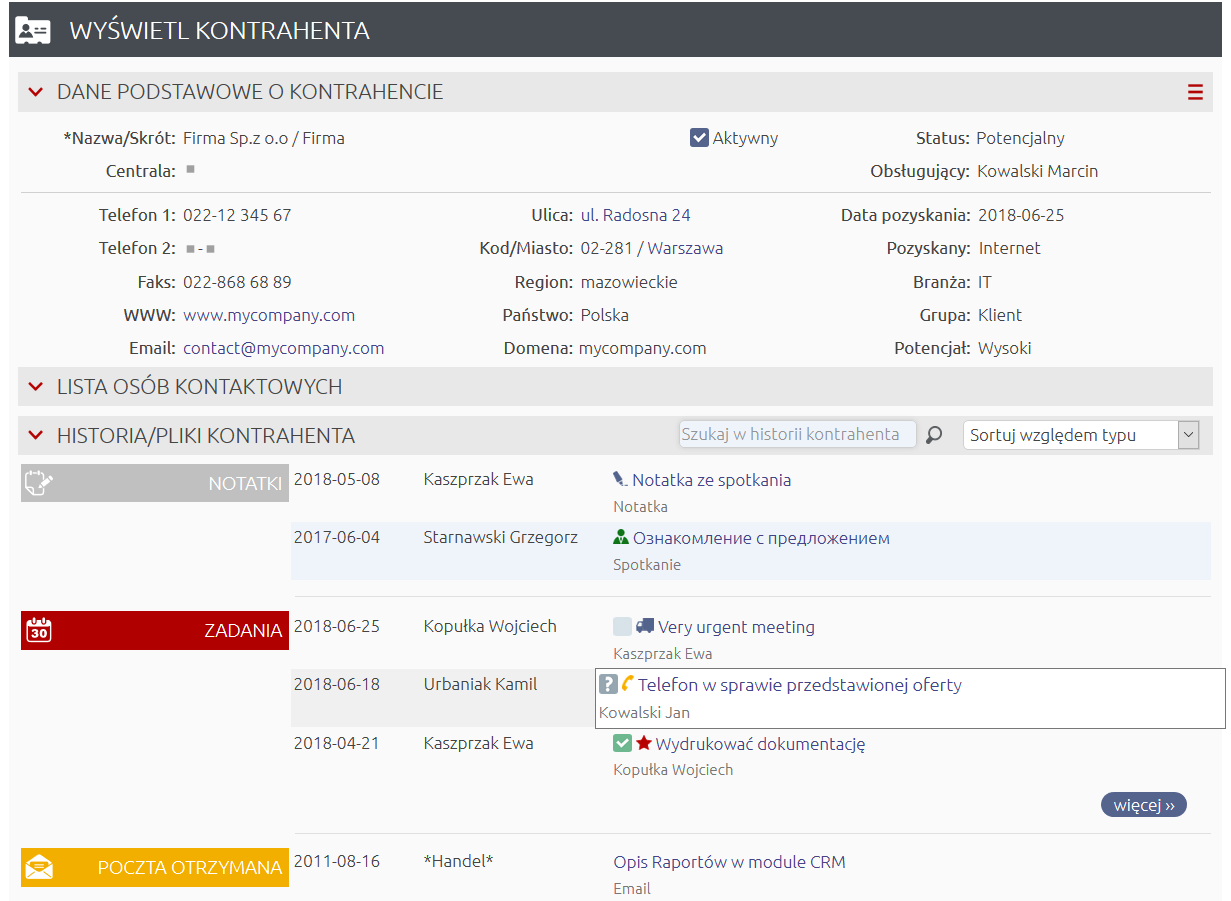The height and width of the screenshot is (901, 1231).
Task: Click the Domena value mycompany.com
Action: click(643, 348)
